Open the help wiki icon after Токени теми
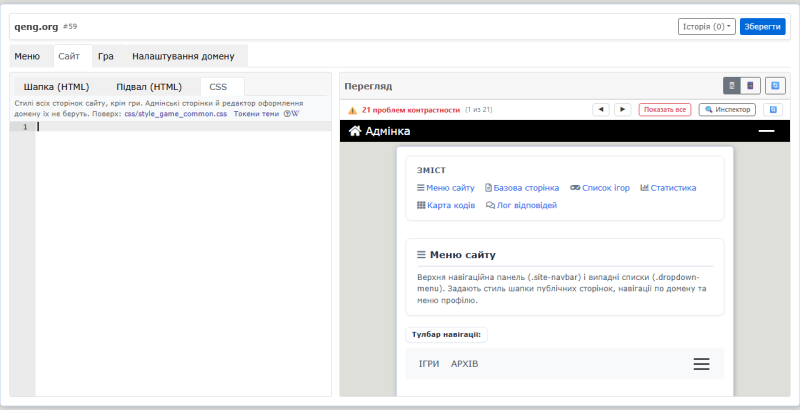Viewport: 800px width, 410px height. 291,114
